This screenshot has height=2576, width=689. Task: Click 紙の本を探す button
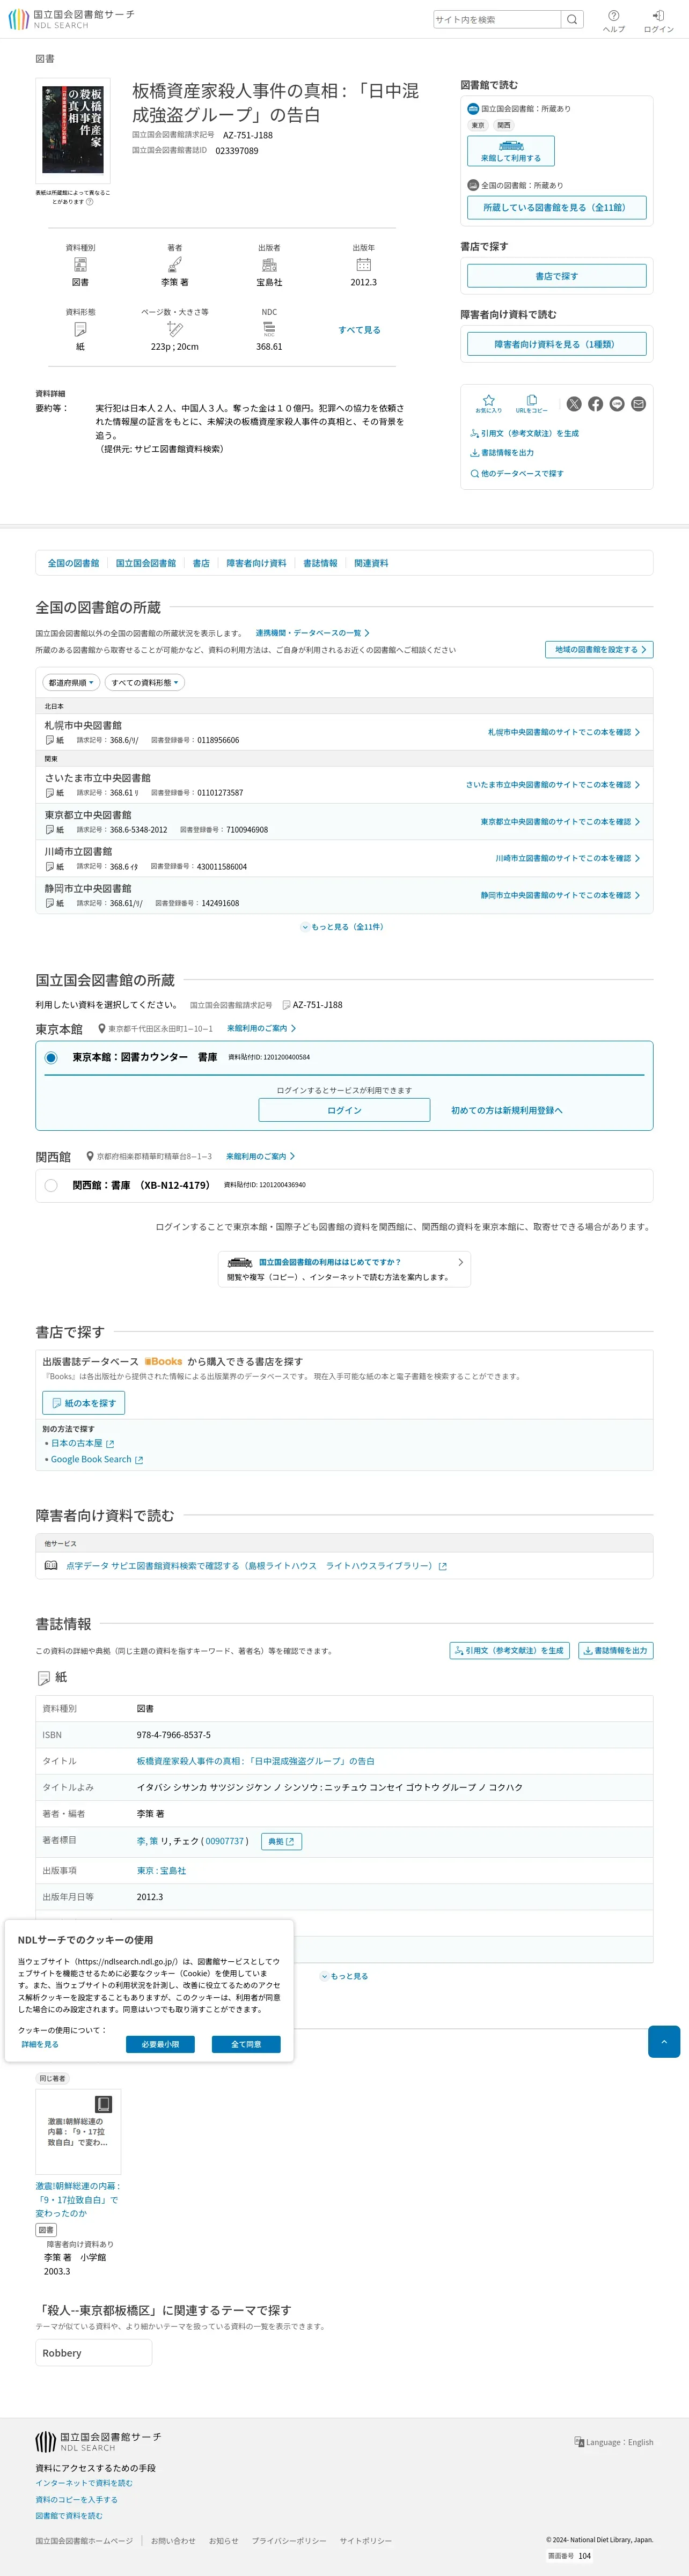[x=84, y=1403]
